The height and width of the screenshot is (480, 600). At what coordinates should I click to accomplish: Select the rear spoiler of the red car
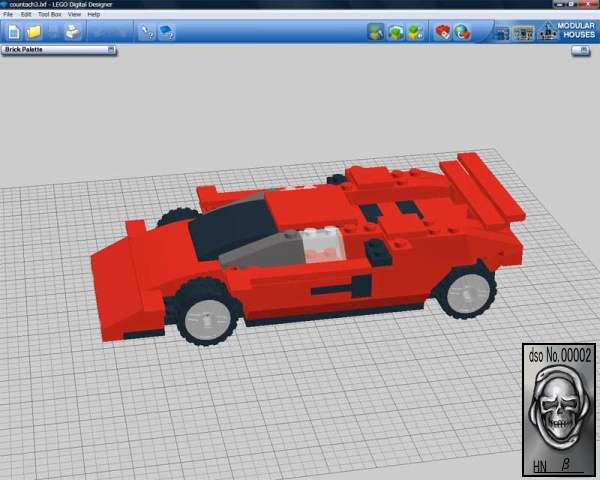(483, 189)
